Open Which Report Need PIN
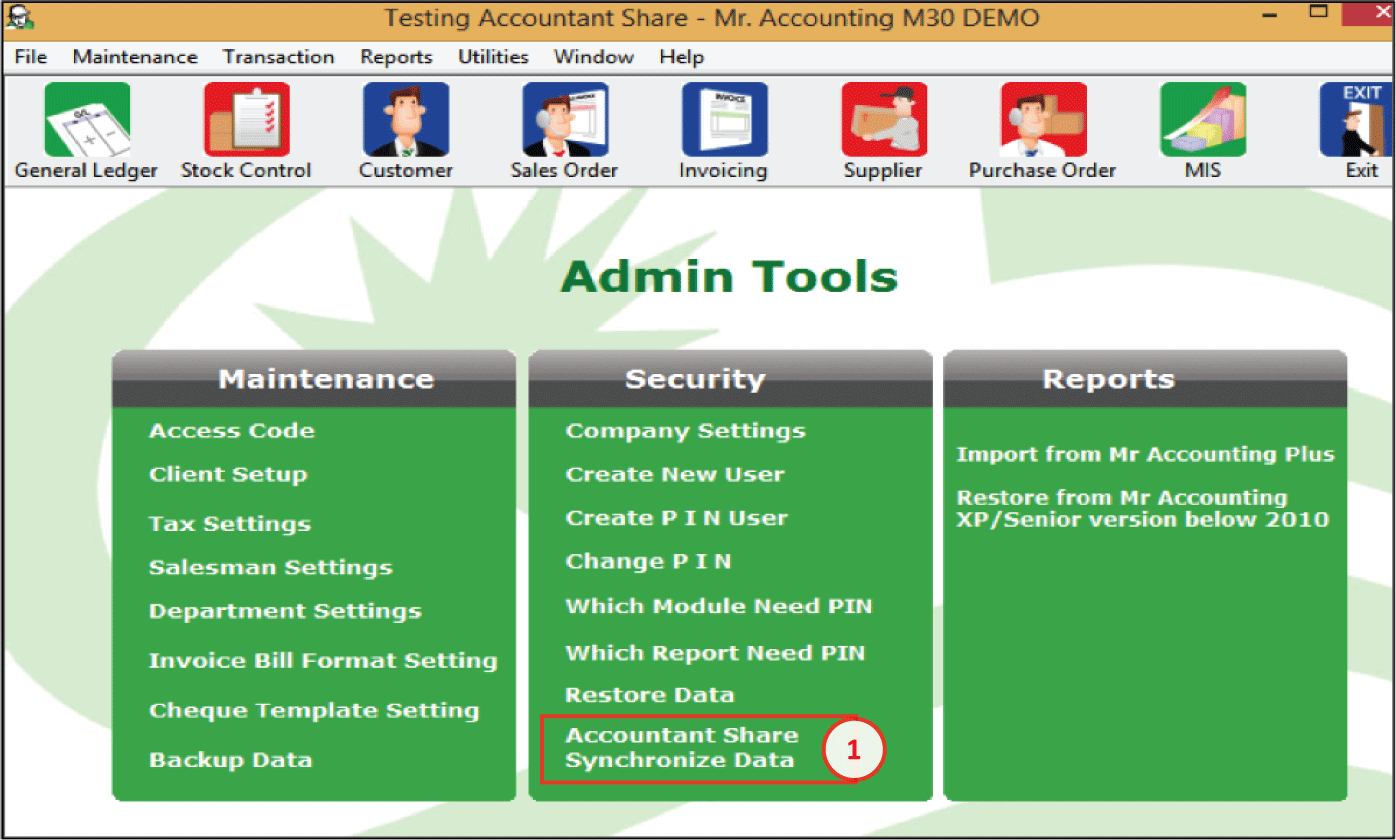The image size is (1396, 840). tap(715, 653)
